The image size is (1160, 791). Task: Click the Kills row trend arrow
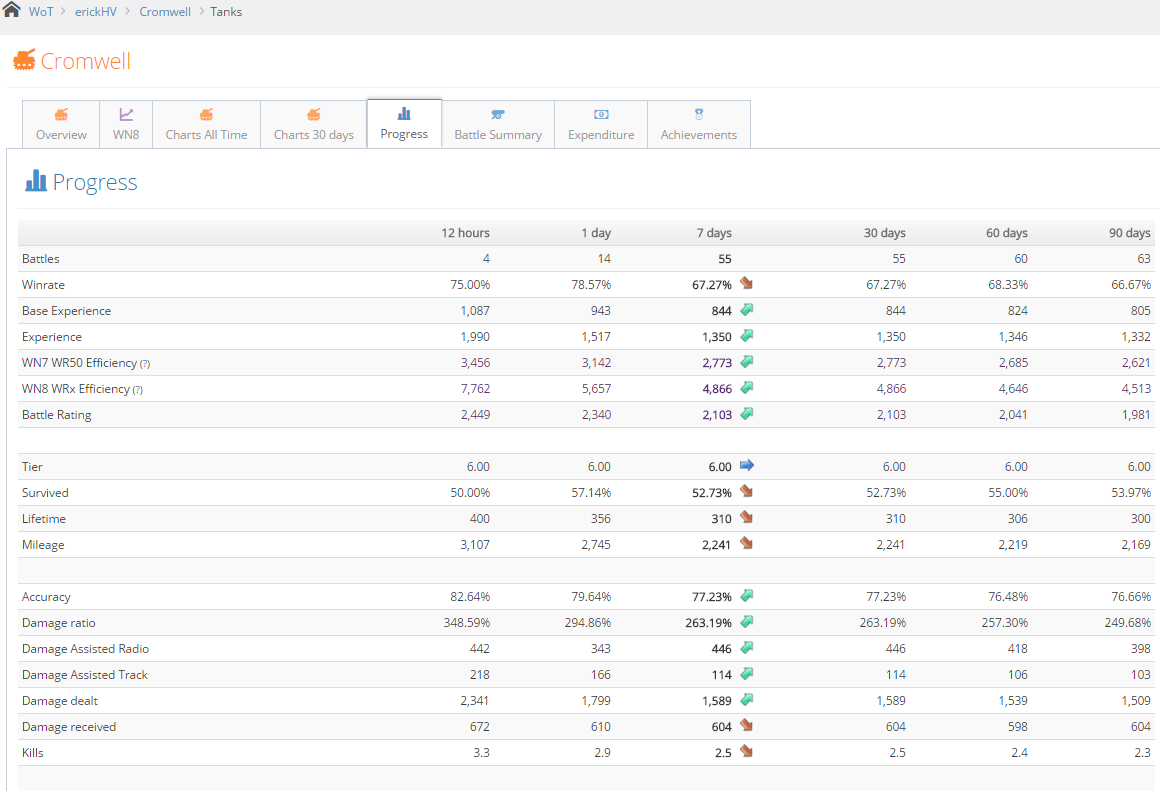746,752
